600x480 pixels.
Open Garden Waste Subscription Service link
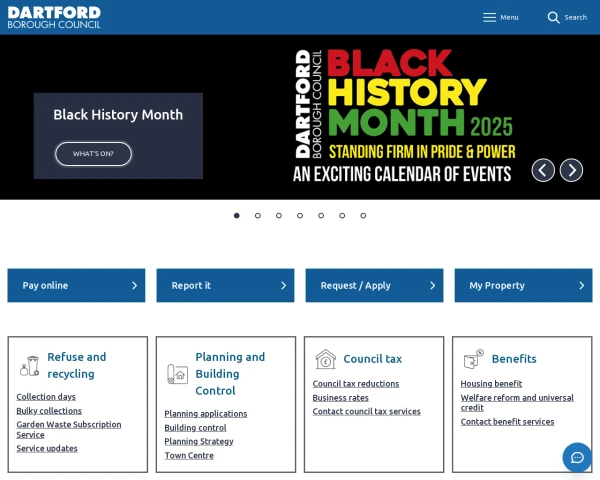[69, 429]
